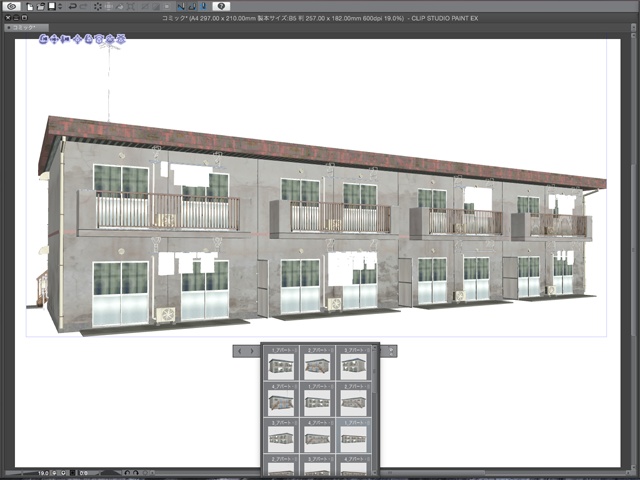Click the object launcher icon right of thumbnails
Screen dimensions: 640x480
[391, 351]
